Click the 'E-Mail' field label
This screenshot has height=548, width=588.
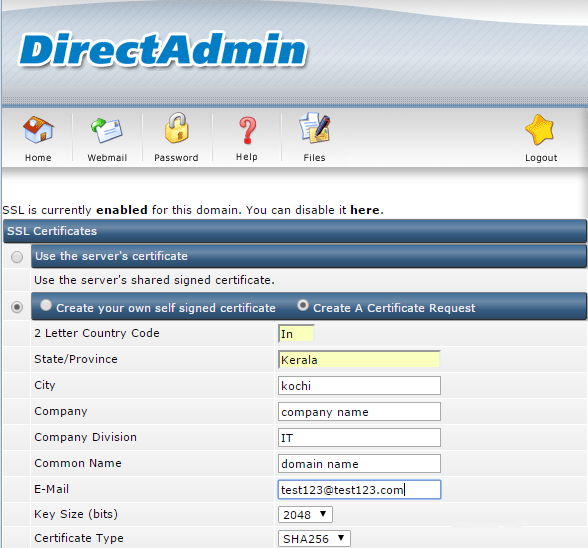coord(51,489)
